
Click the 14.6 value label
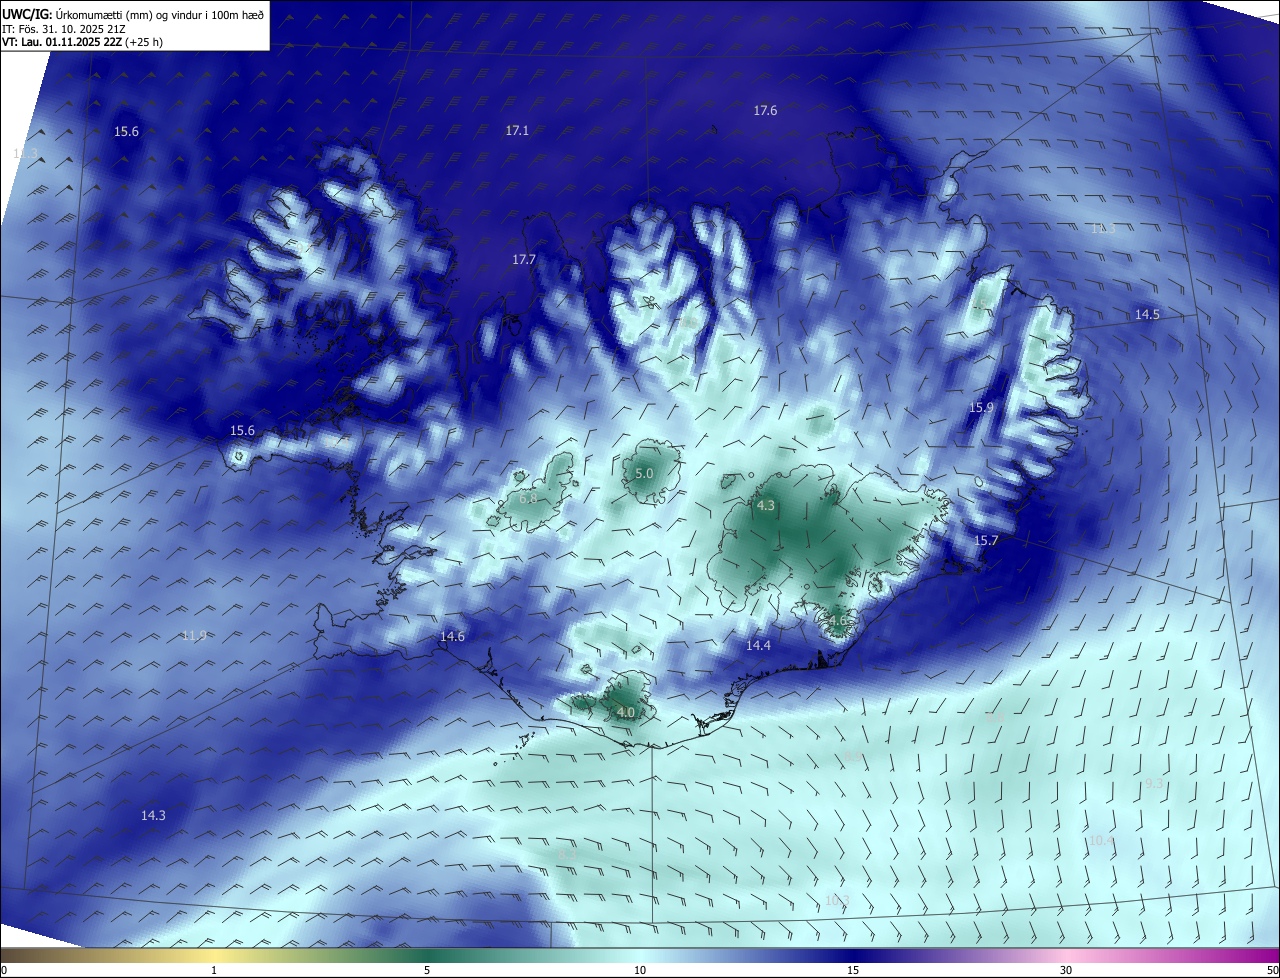pyautogui.click(x=452, y=637)
